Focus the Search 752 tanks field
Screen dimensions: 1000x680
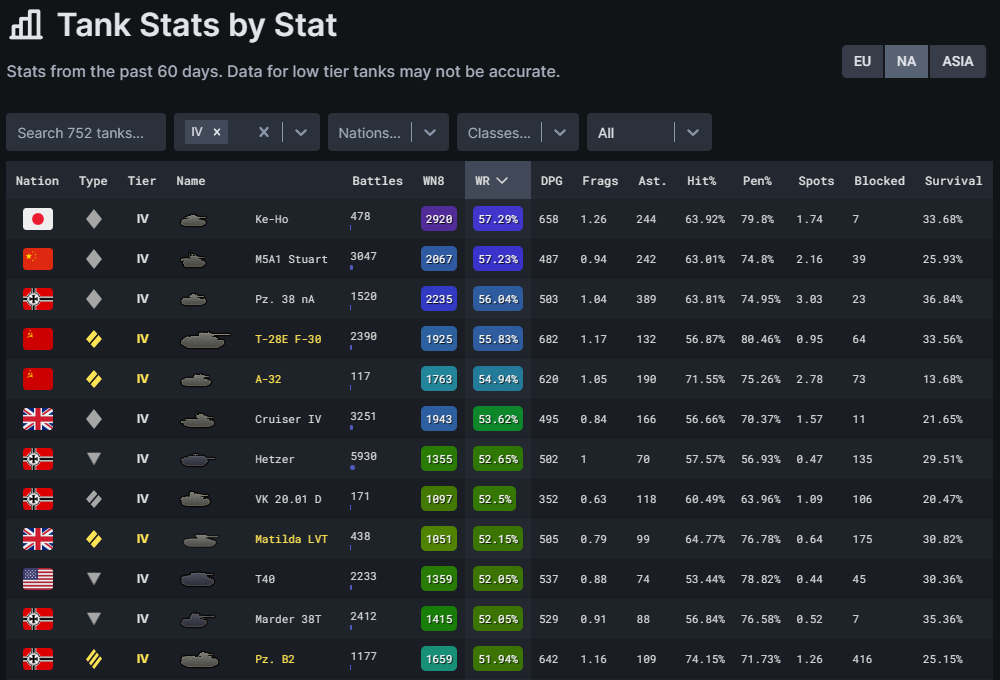[x=86, y=132]
